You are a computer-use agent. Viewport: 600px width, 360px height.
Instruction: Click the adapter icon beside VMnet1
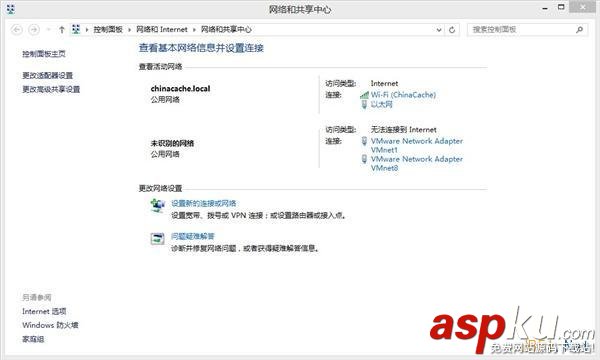[364, 141]
